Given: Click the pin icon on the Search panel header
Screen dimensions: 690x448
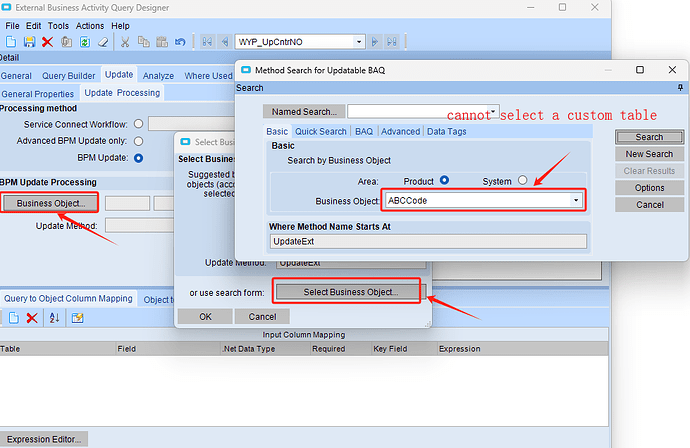Looking at the screenshot, I should click(680, 88).
